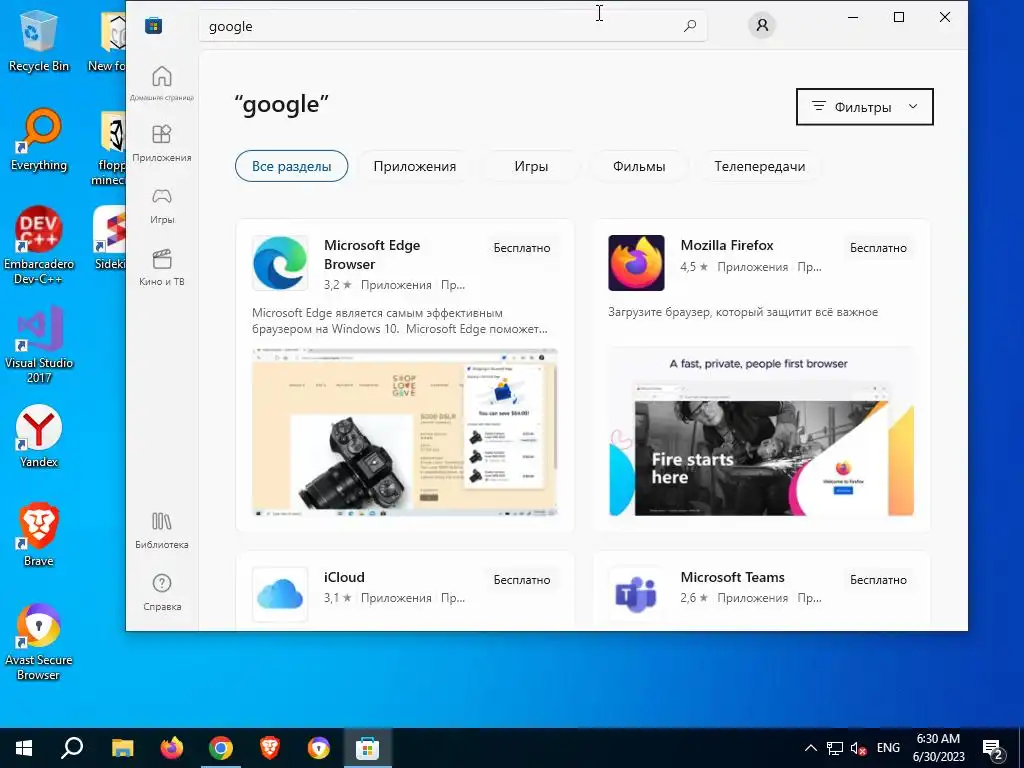This screenshot has height=768, width=1024.
Task: Select Embarcadero Dev-C++ desktop icon
Action: point(39,246)
